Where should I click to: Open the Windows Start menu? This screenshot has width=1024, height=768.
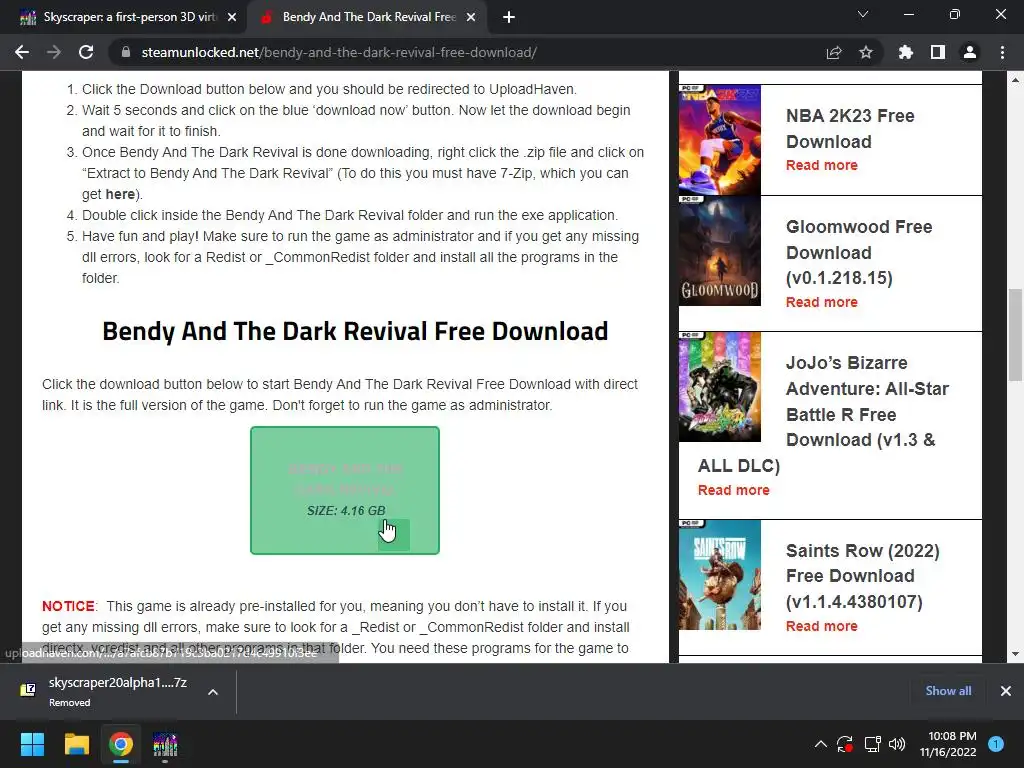[x=32, y=744]
